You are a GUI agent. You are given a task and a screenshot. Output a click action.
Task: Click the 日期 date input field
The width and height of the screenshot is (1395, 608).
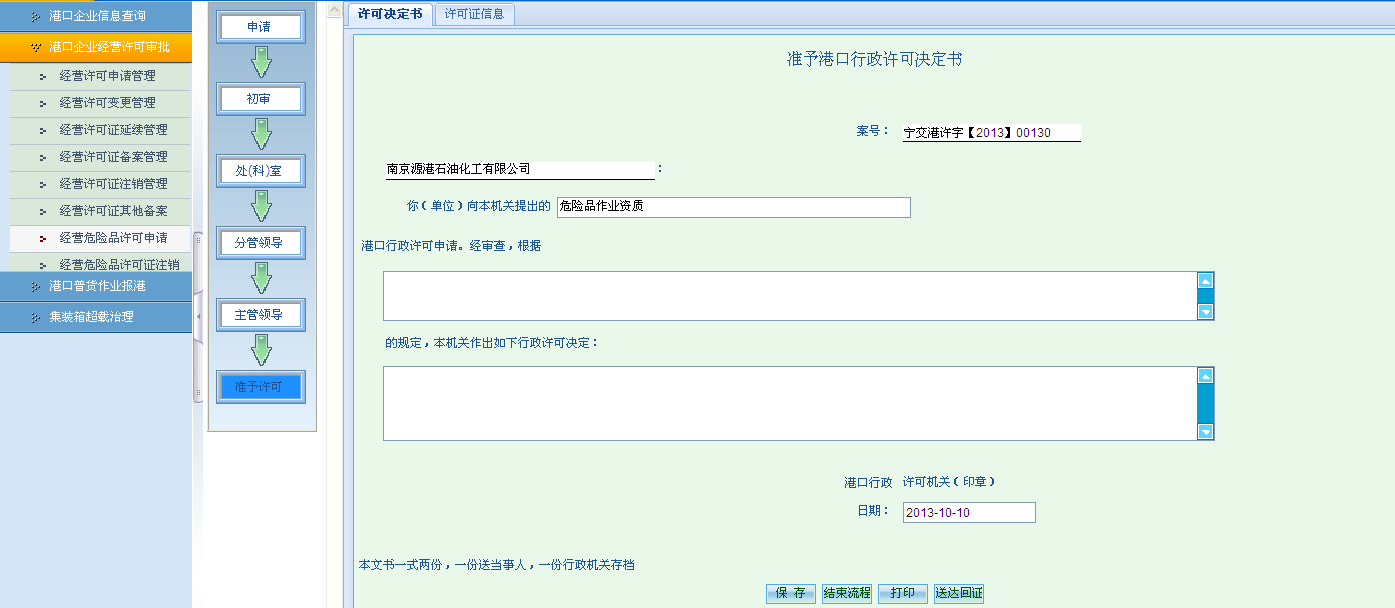pyautogui.click(x=968, y=513)
